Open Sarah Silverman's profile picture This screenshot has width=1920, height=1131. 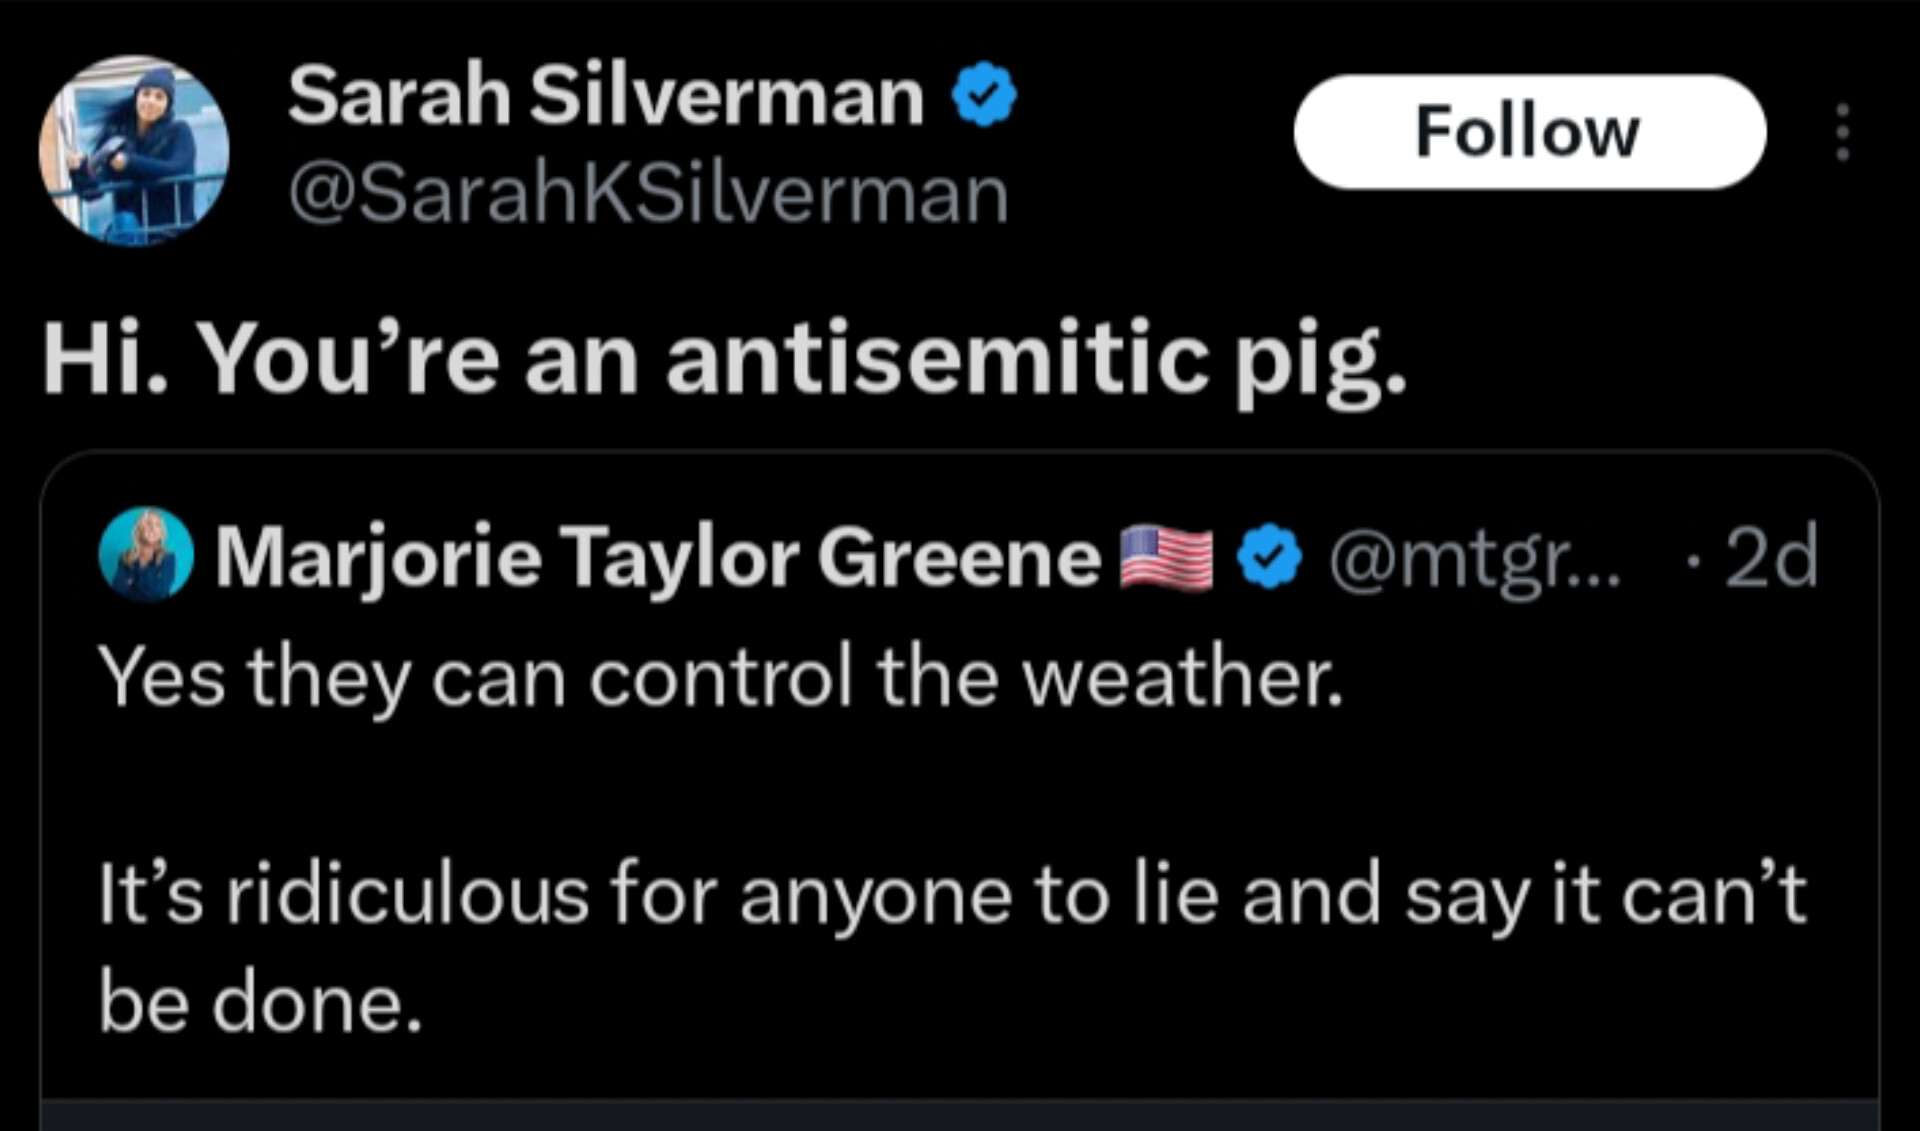(134, 151)
